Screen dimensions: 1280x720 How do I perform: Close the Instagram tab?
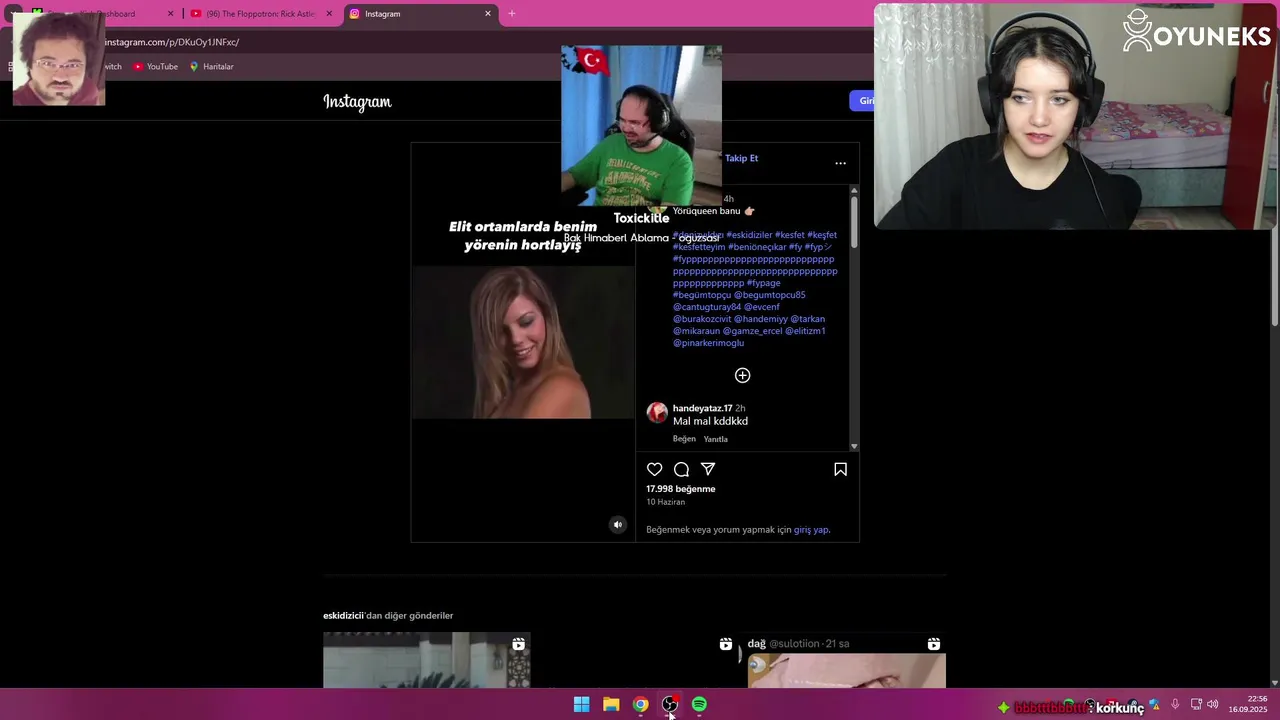(x=488, y=14)
